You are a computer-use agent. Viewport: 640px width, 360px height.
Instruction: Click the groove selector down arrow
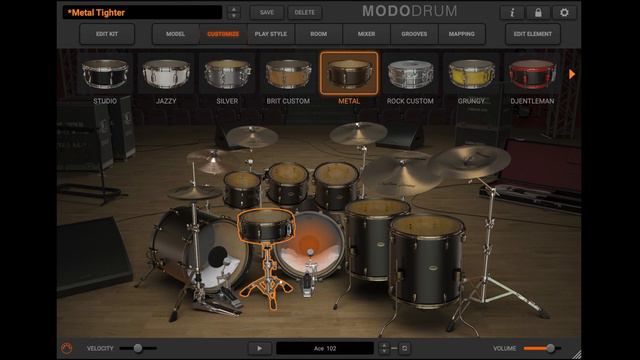click(384, 351)
